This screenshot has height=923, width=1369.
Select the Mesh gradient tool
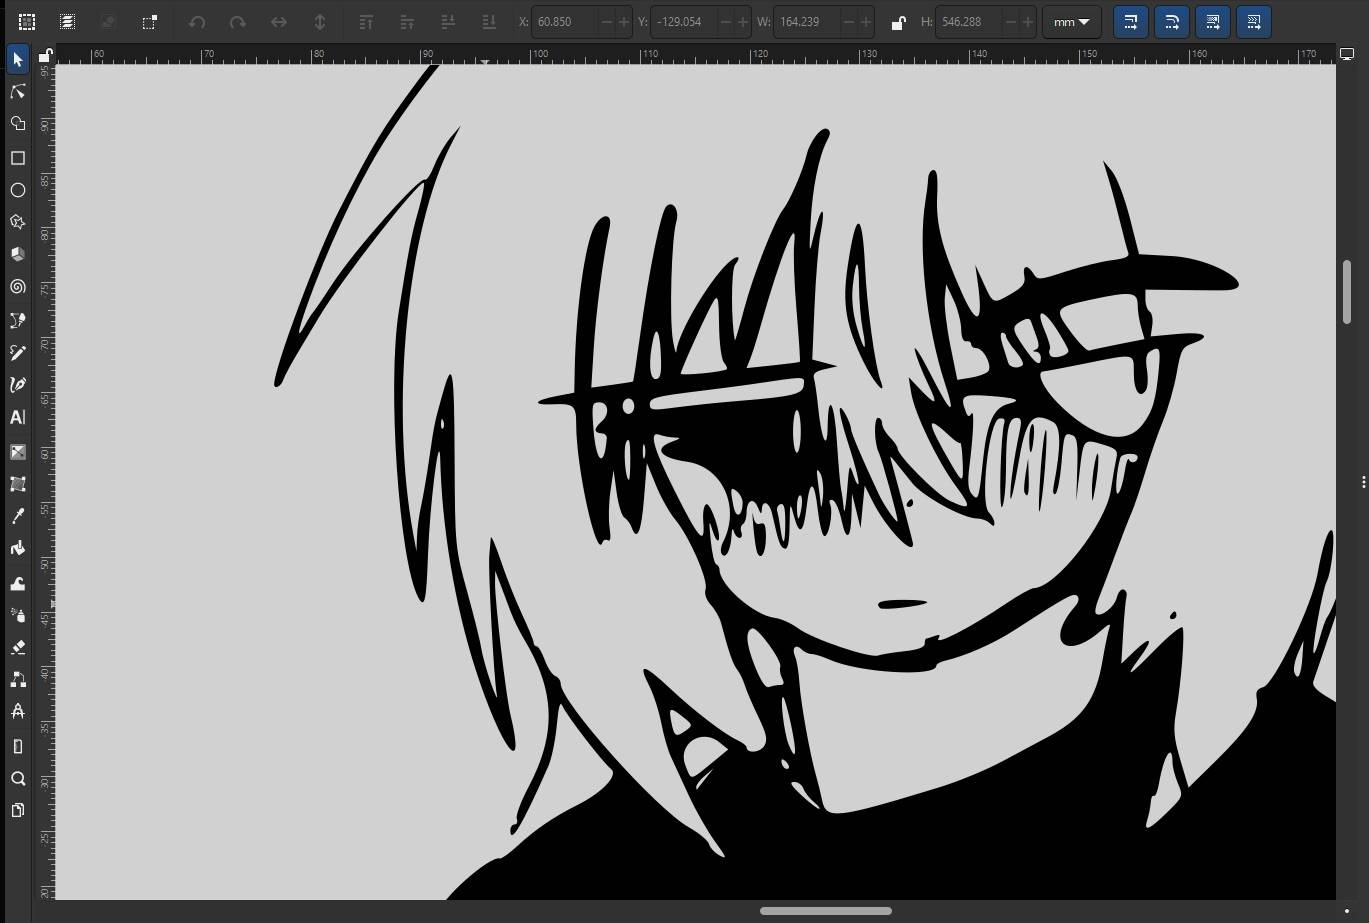[x=18, y=484]
